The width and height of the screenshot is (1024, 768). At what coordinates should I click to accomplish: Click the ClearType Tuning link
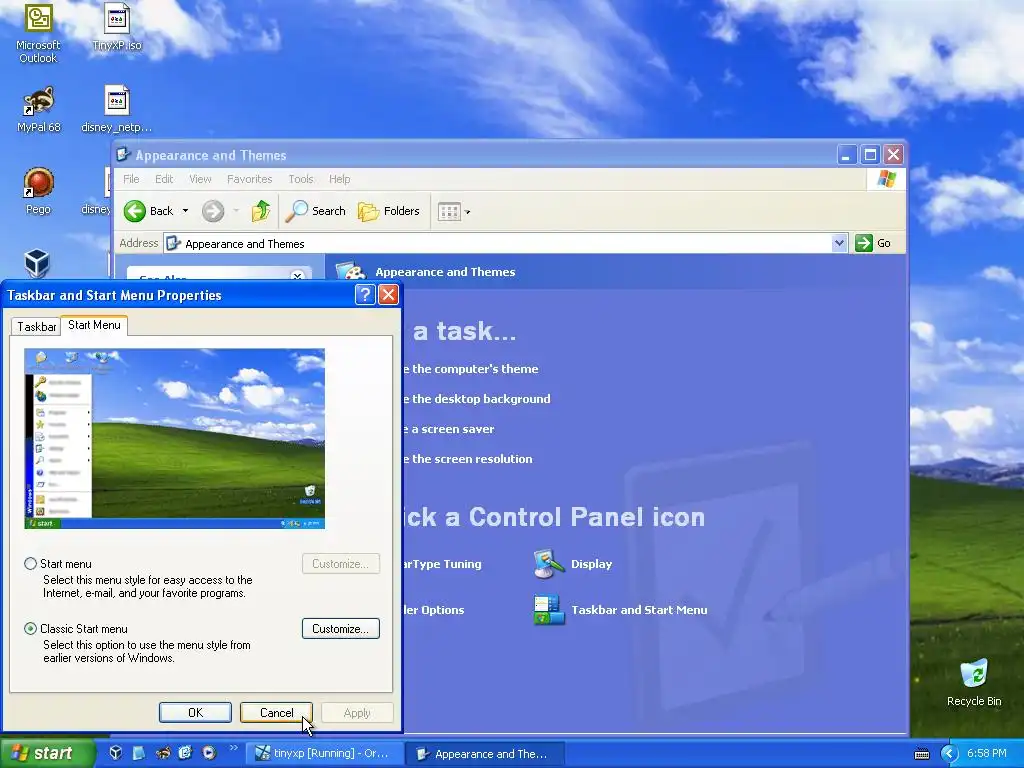[x=442, y=564]
